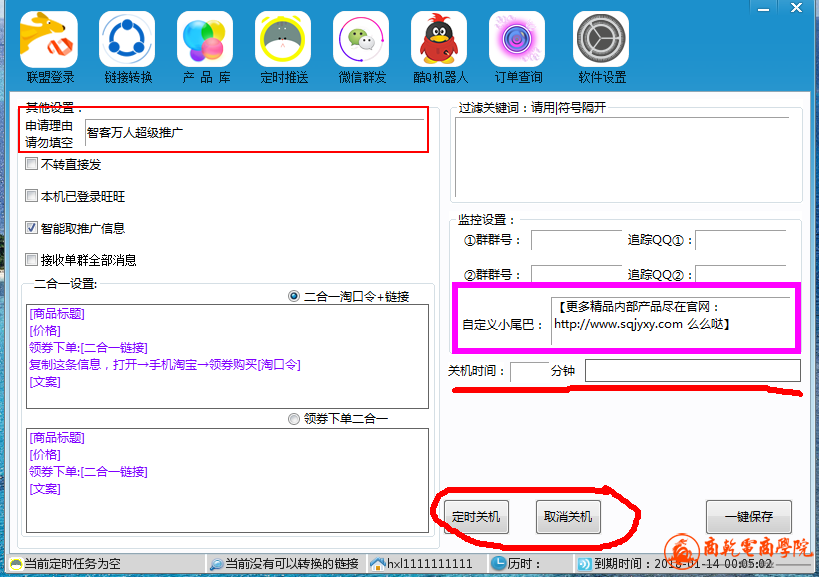Minimize the window
The height and width of the screenshot is (577, 819).
pos(763,8)
